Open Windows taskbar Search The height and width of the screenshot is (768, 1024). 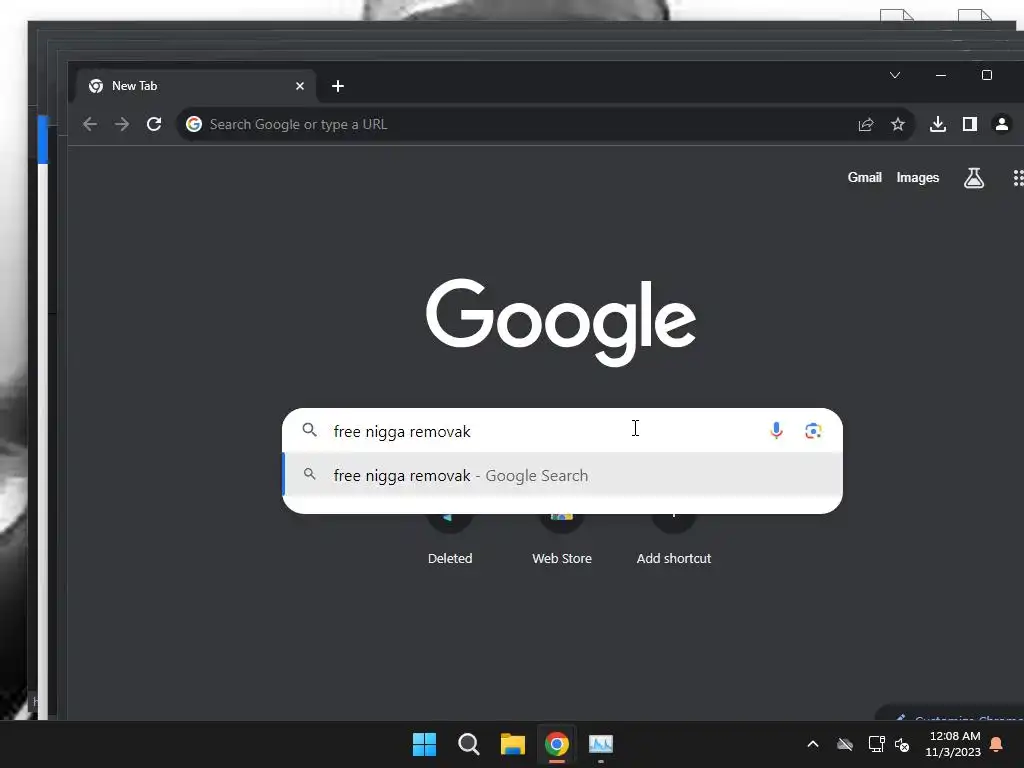click(469, 744)
